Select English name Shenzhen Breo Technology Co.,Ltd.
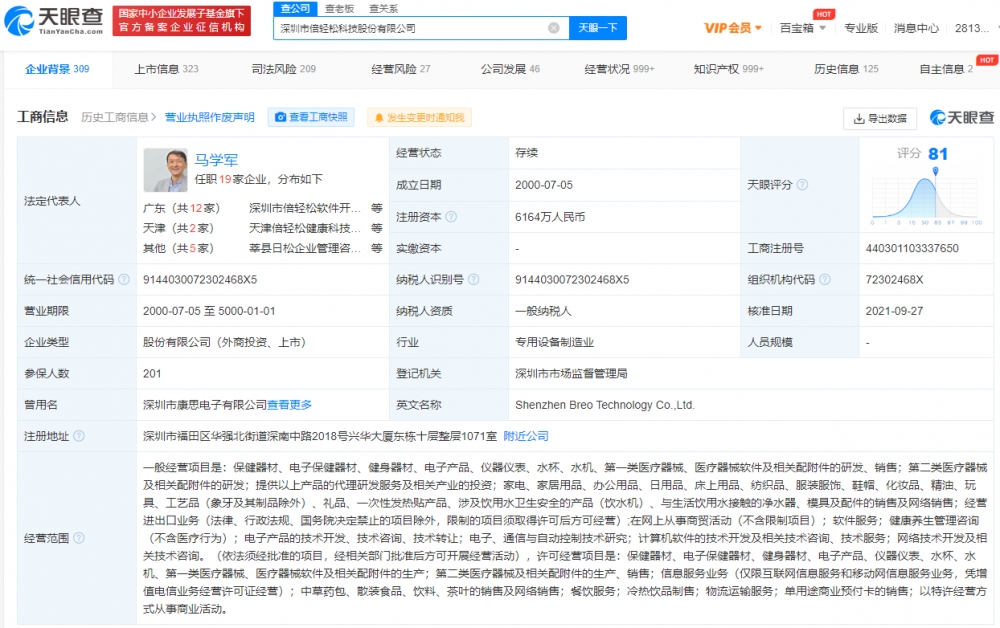The width and height of the screenshot is (1000, 628). tap(605, 405)
